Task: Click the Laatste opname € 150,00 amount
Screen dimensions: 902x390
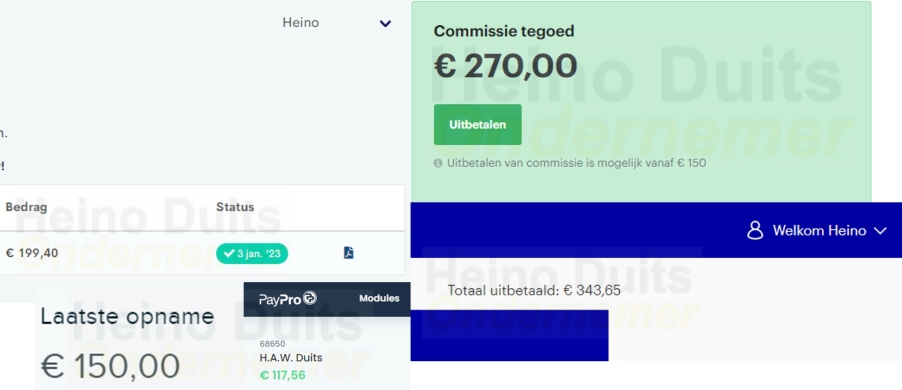Action: tap(110, 366)
